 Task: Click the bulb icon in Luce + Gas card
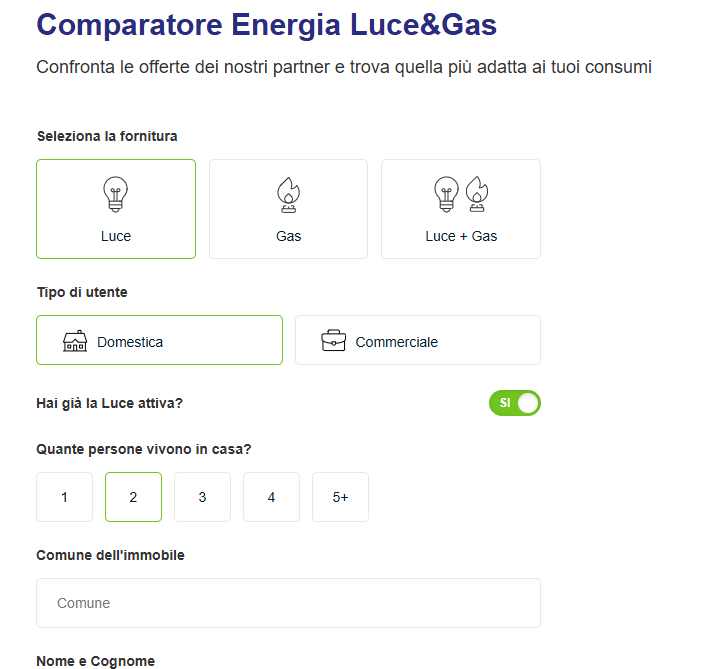point(446,195)
